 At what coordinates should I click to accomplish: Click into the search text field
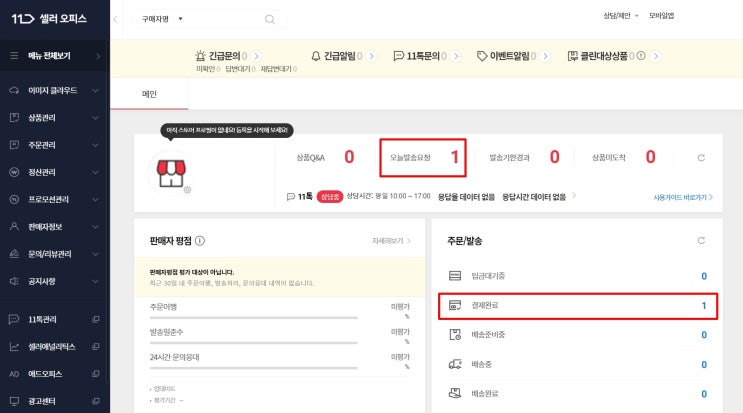[225, 19]
